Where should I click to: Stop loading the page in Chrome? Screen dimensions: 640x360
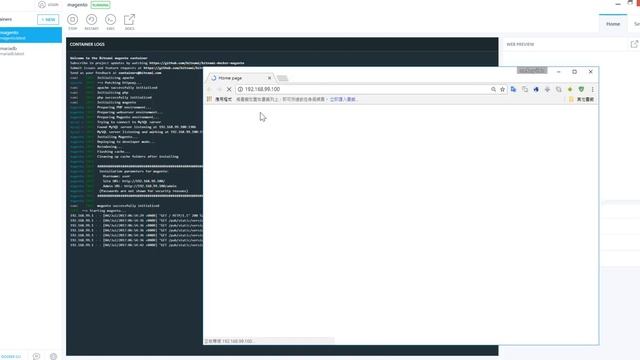(229, 89)
